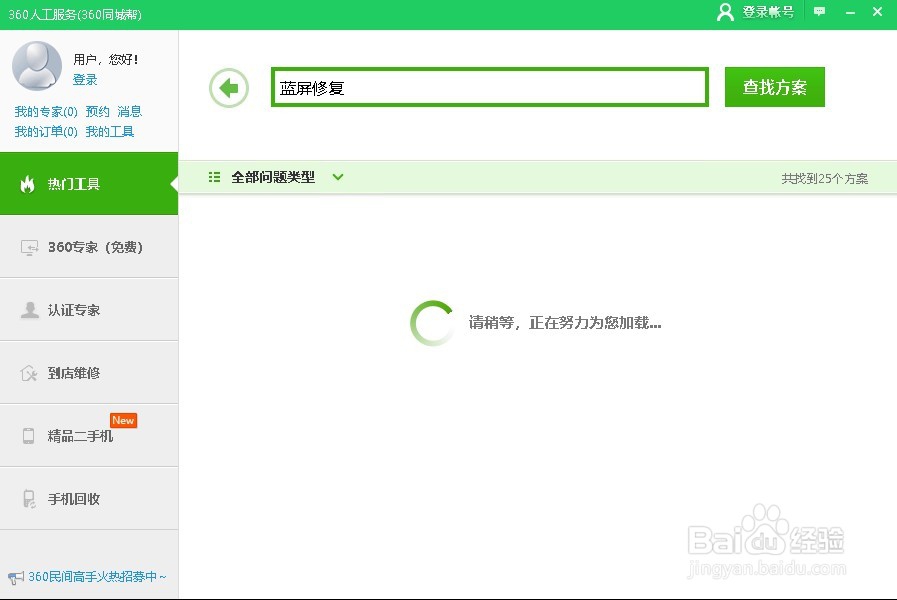This screenshot has height=600, width=897.
Task: Click the person icon beside 认证专家
Action: [x=30, y=309]
